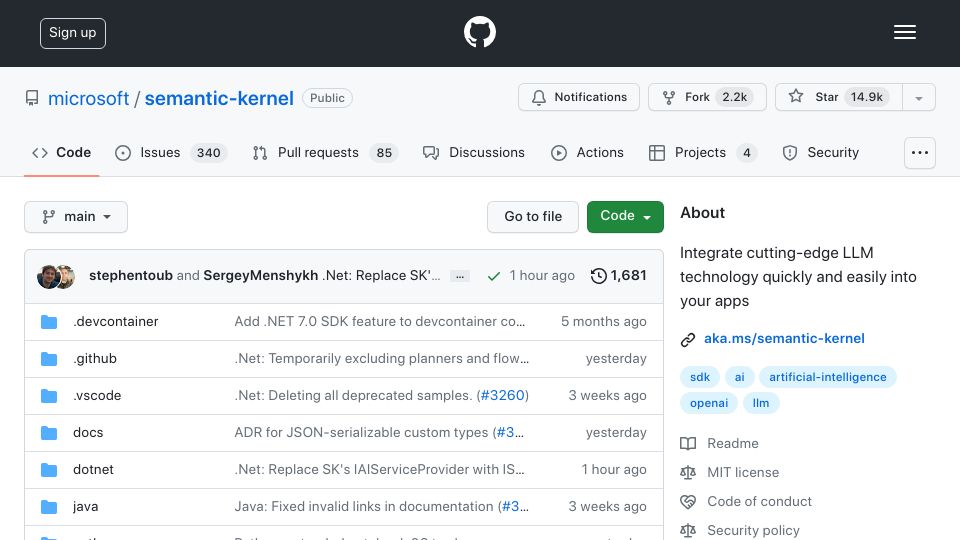Open the .vscode folder

97,396
